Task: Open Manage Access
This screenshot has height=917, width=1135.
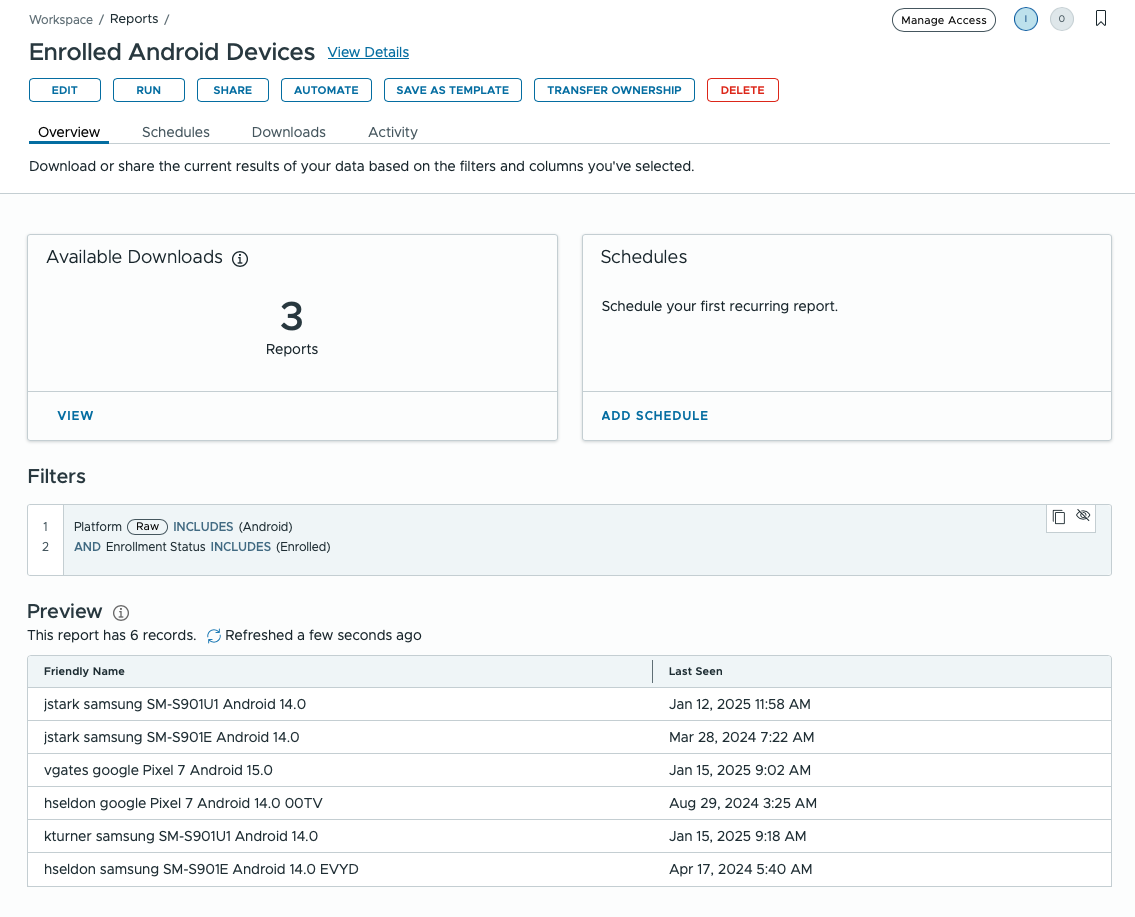Action: tap(943, 19)
